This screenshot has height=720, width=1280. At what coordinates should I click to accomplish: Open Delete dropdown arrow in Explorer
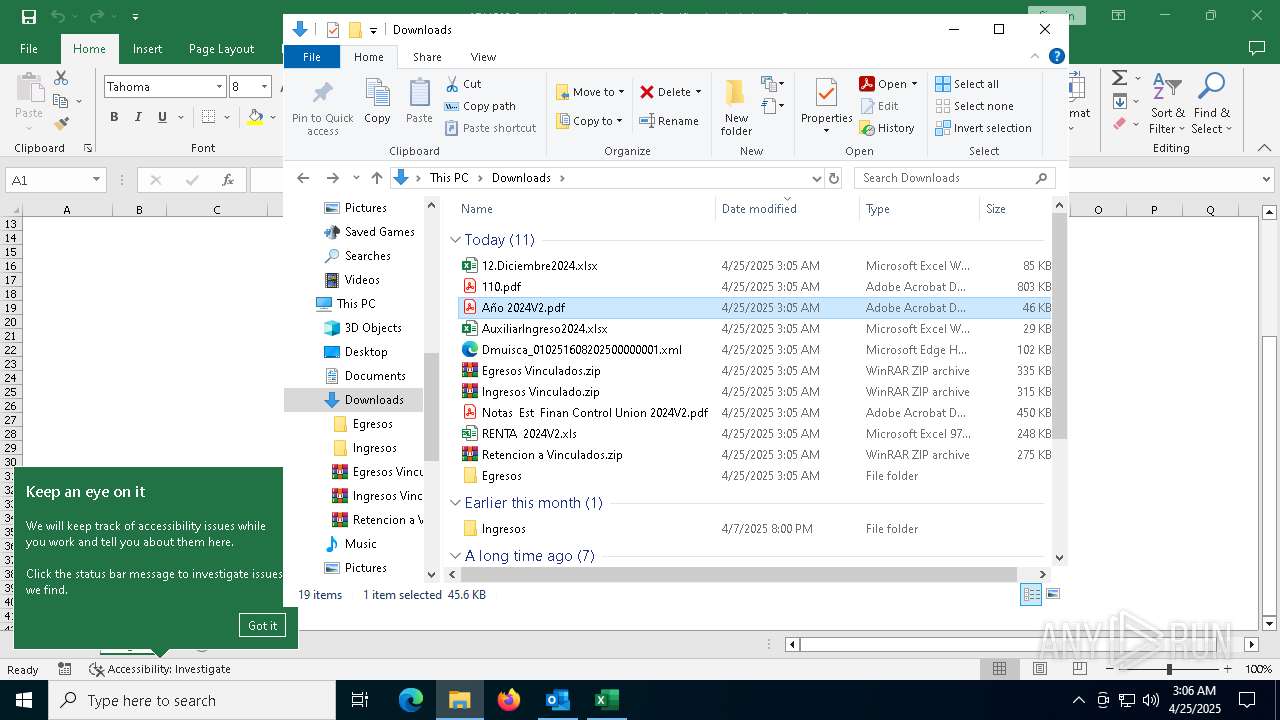point(698,92)
